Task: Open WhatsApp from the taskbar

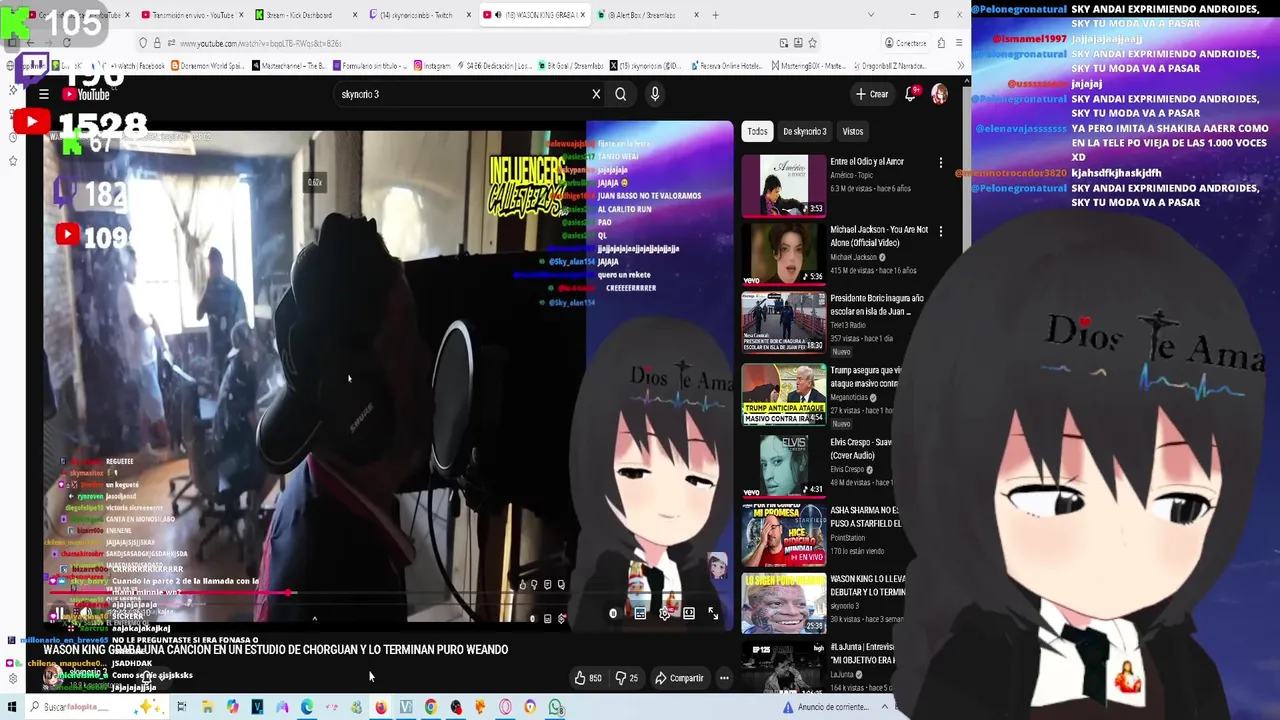Action: (x=556, y=708)
